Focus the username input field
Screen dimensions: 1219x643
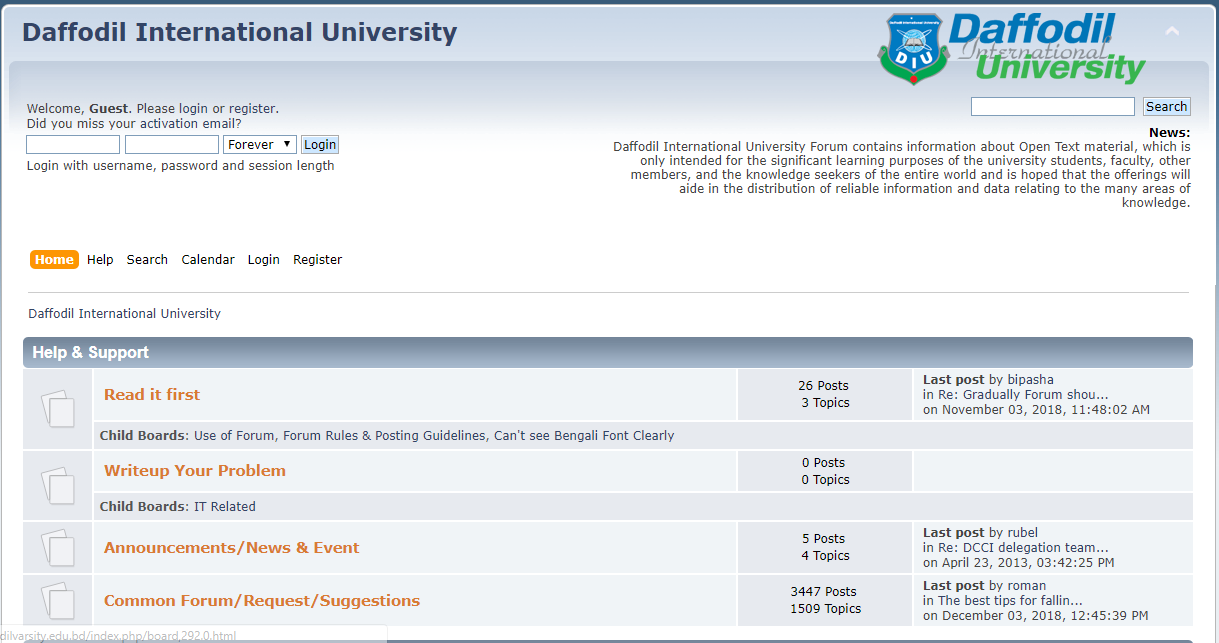[x=73, y=144]
